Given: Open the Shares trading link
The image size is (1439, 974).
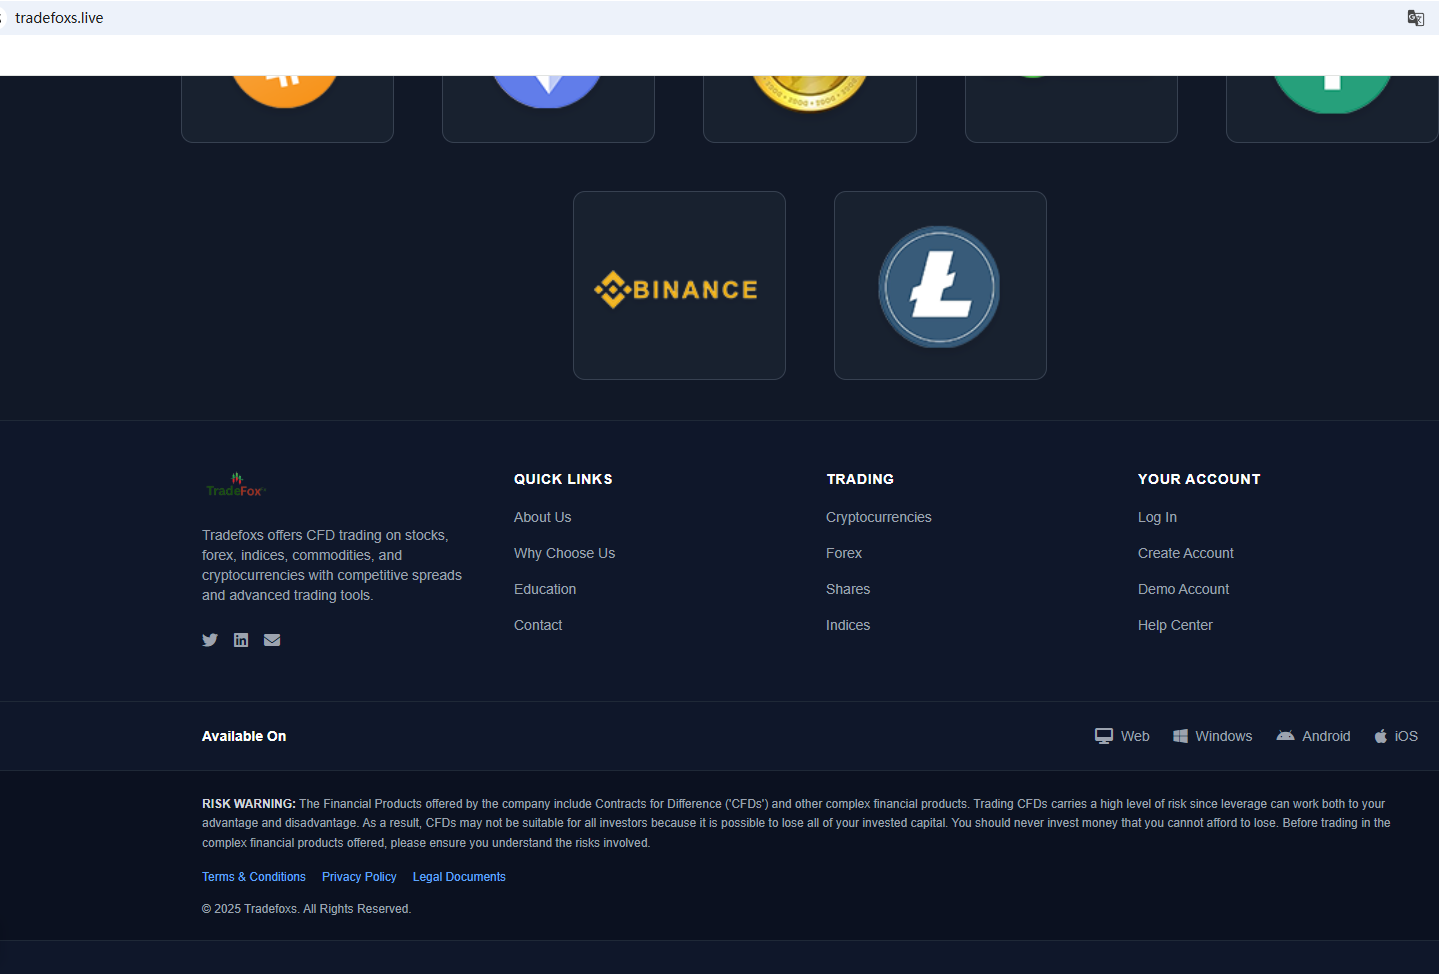Looking at the screenshot, I should [848, 589].
